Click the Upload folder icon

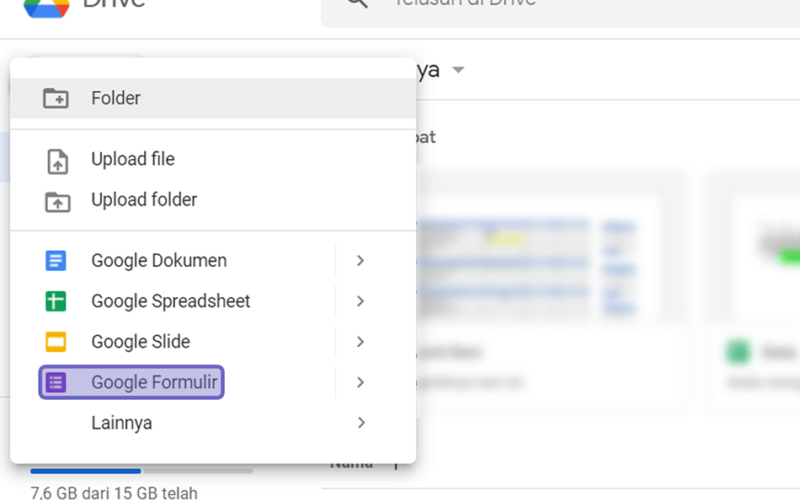pyautogui.click(x=57, y=202)
